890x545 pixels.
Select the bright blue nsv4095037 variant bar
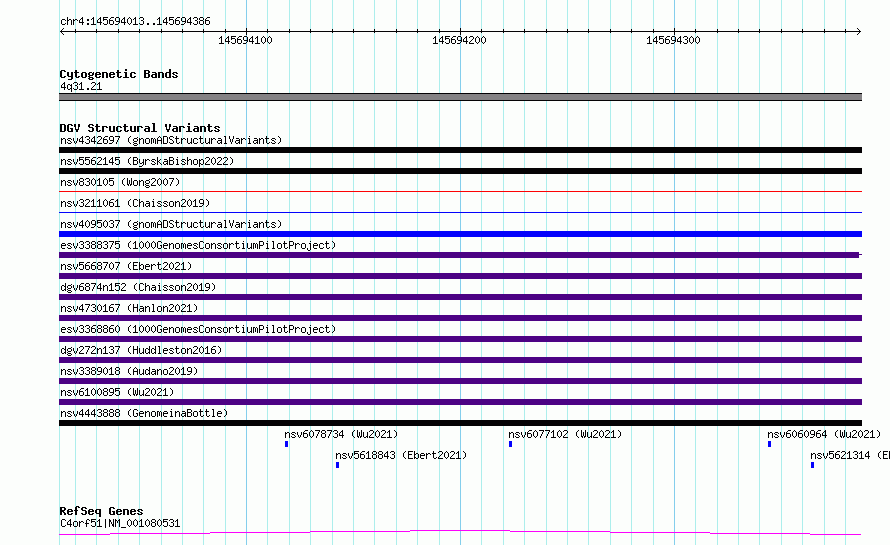[460, 234]
